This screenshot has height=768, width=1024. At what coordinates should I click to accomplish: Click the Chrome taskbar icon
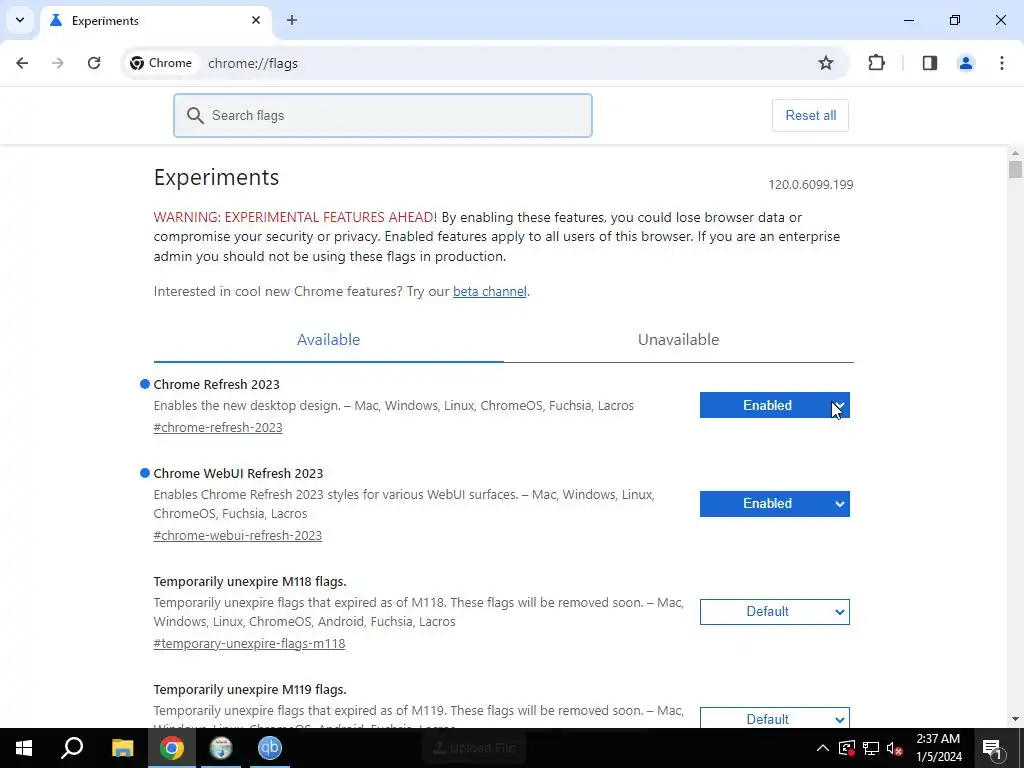(172, 748)
